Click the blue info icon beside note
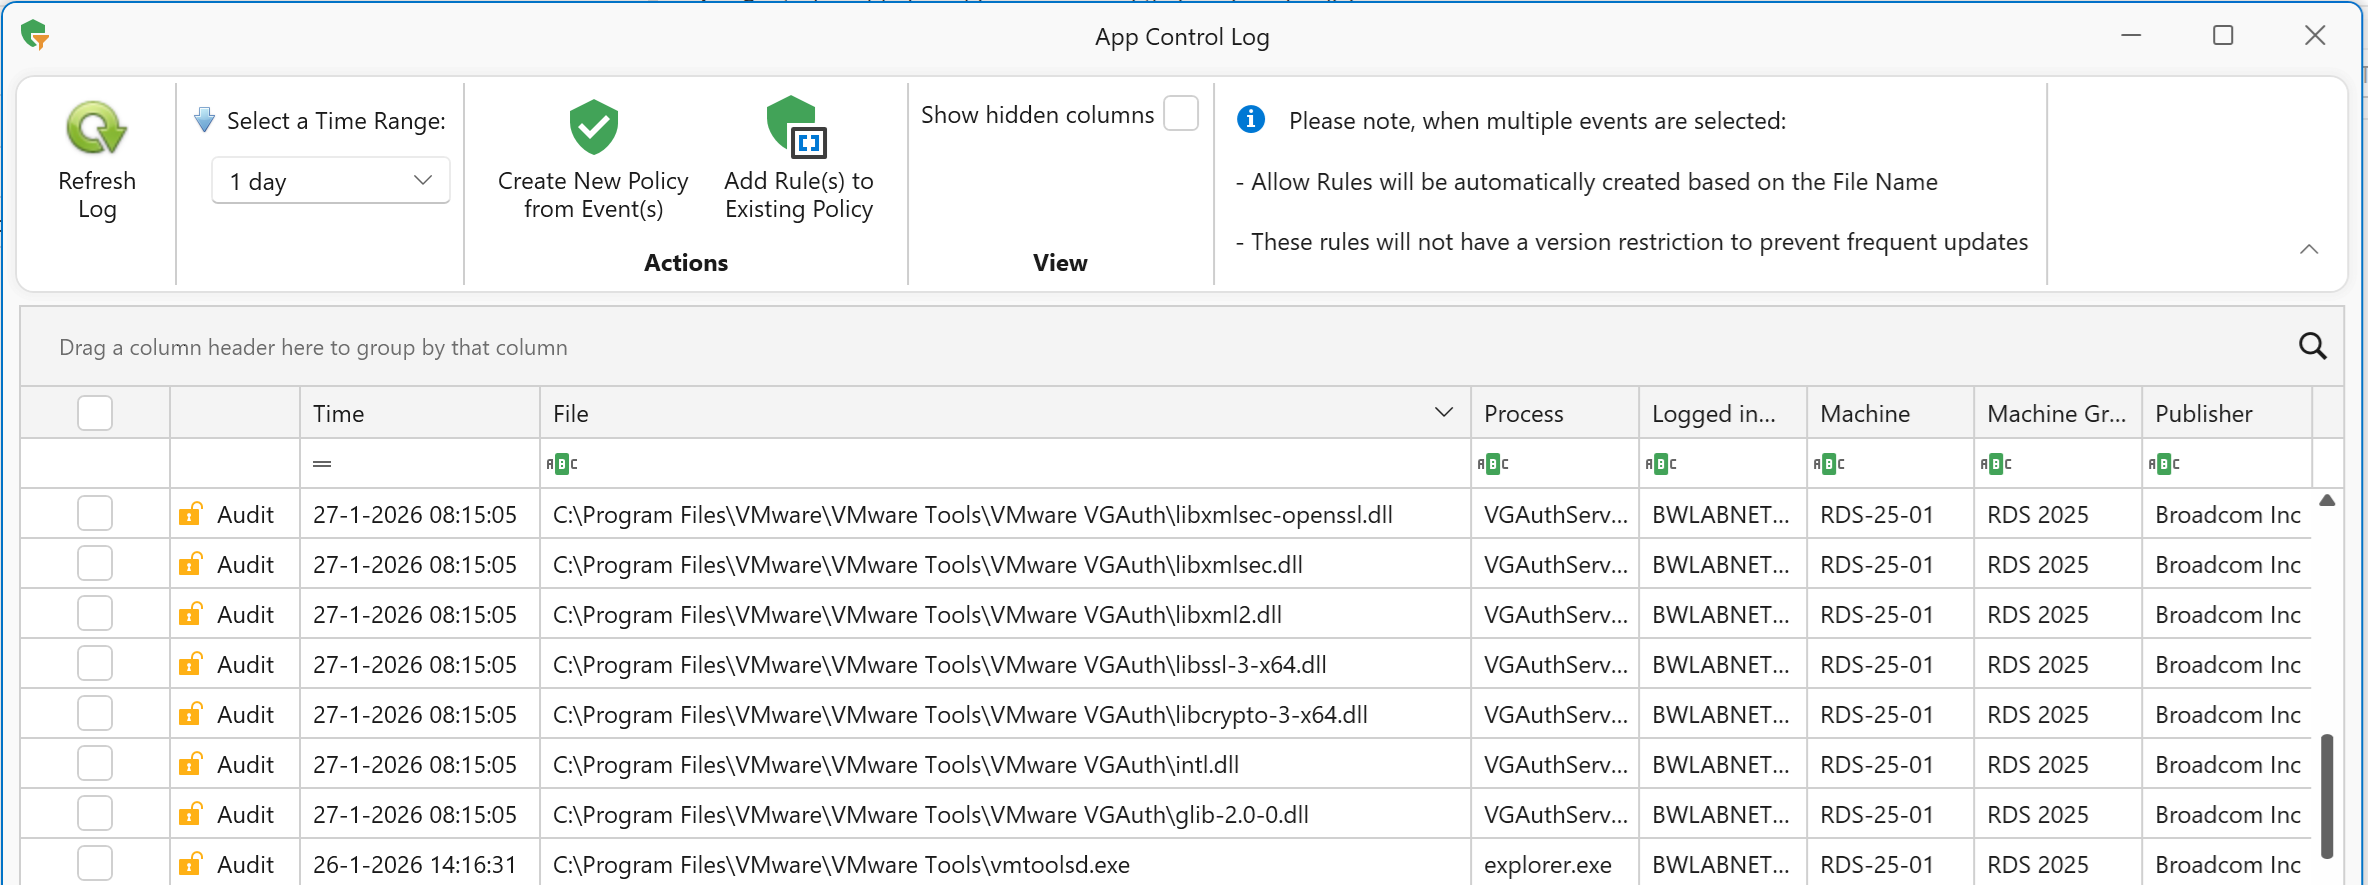 pos(1250,120)
